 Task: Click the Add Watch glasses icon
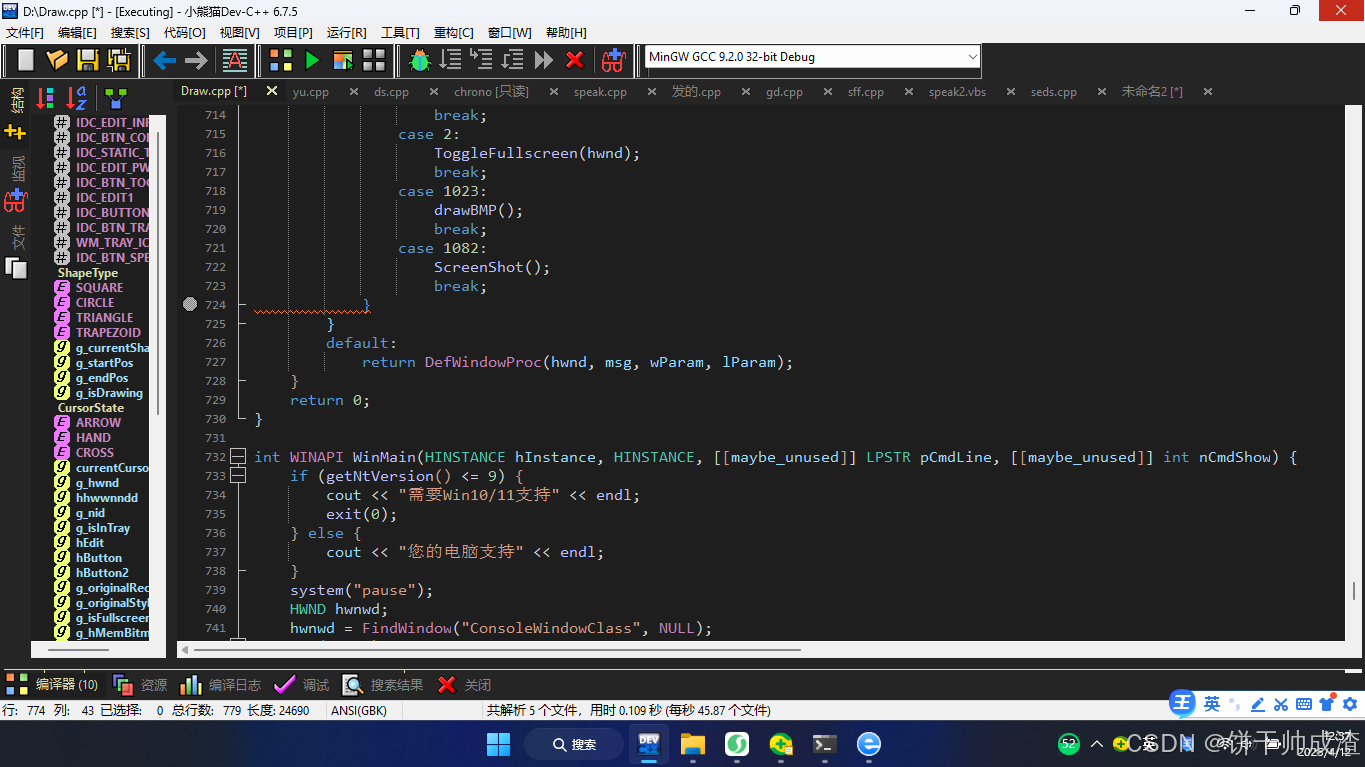pyautogui.click(x=612, y=60)
